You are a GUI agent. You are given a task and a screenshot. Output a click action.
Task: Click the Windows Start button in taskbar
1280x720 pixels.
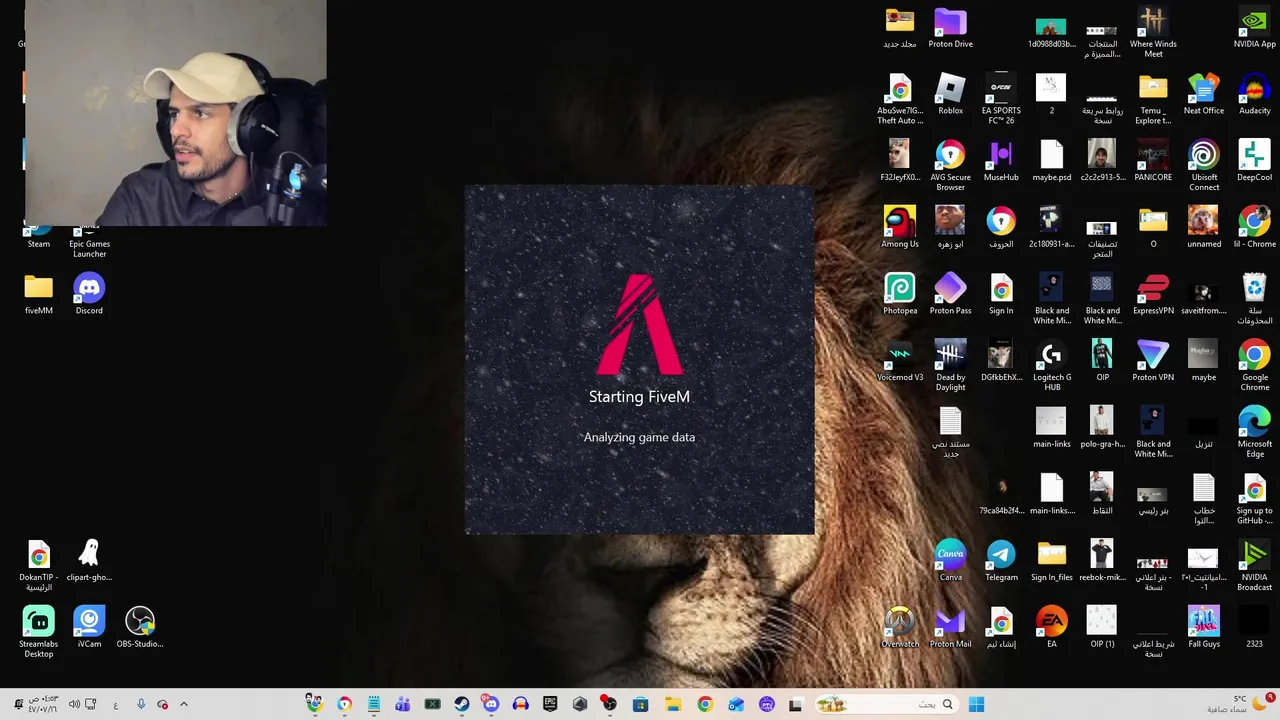[x=977, y=704]
